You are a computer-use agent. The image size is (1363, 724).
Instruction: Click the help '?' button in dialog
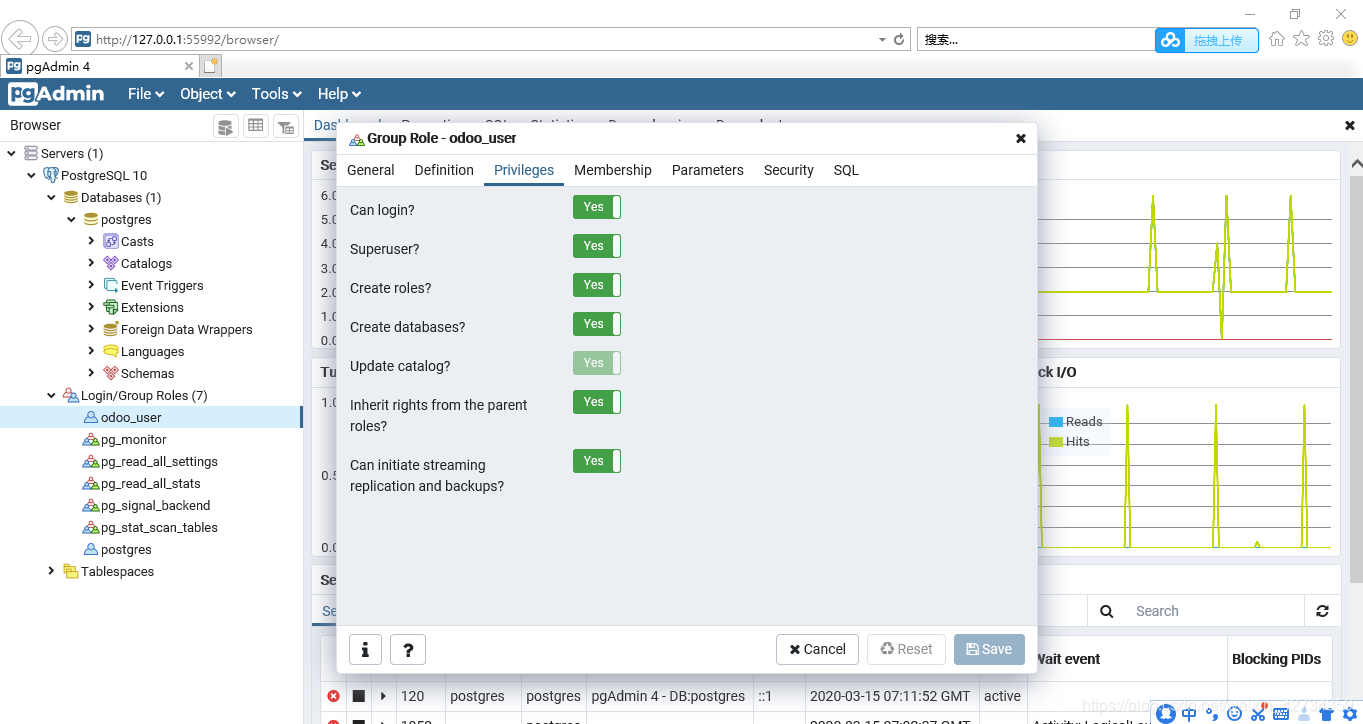tap(408, 649)
